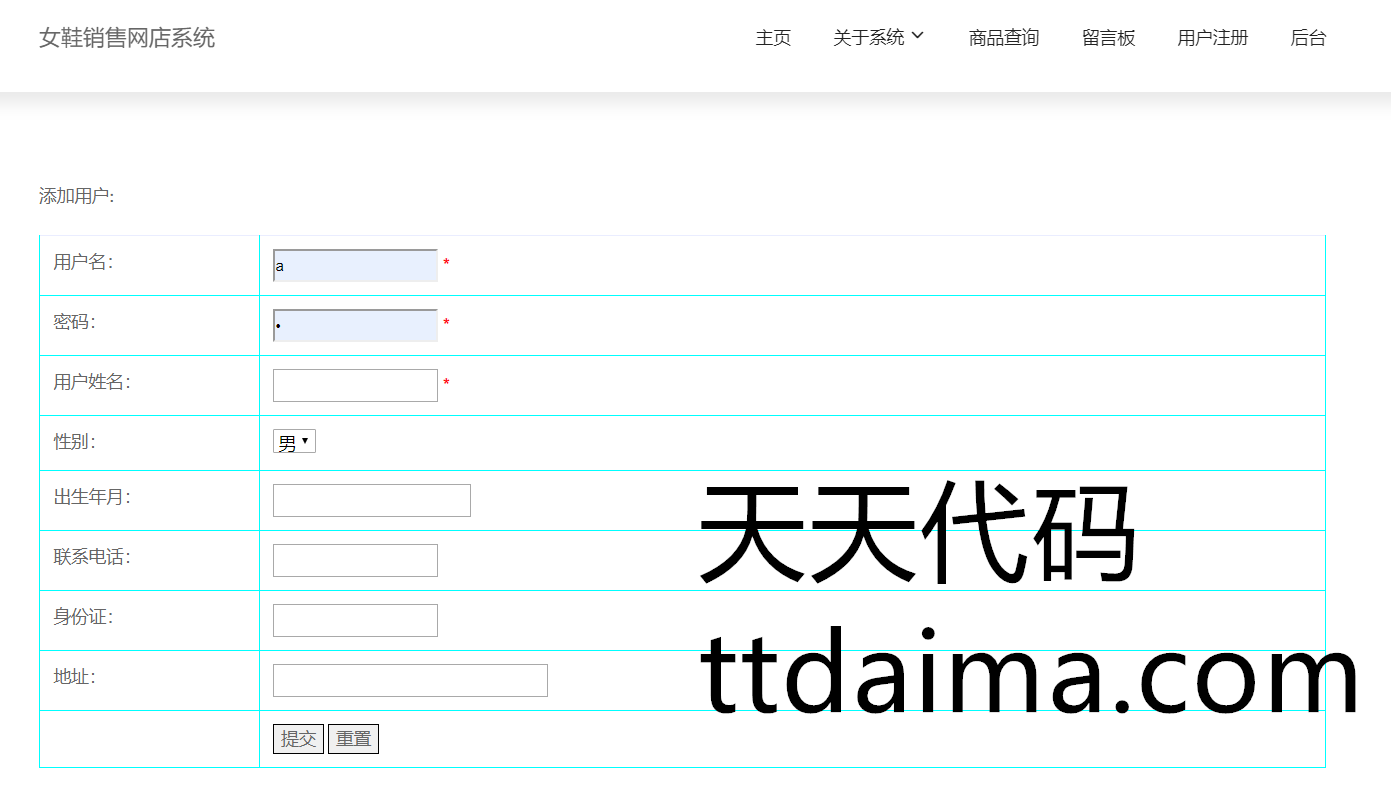Image resolution: width=1391 pixels, height=804 pixels.
Task: Click the 重置 reset button
Action: [x=353, y=739]
